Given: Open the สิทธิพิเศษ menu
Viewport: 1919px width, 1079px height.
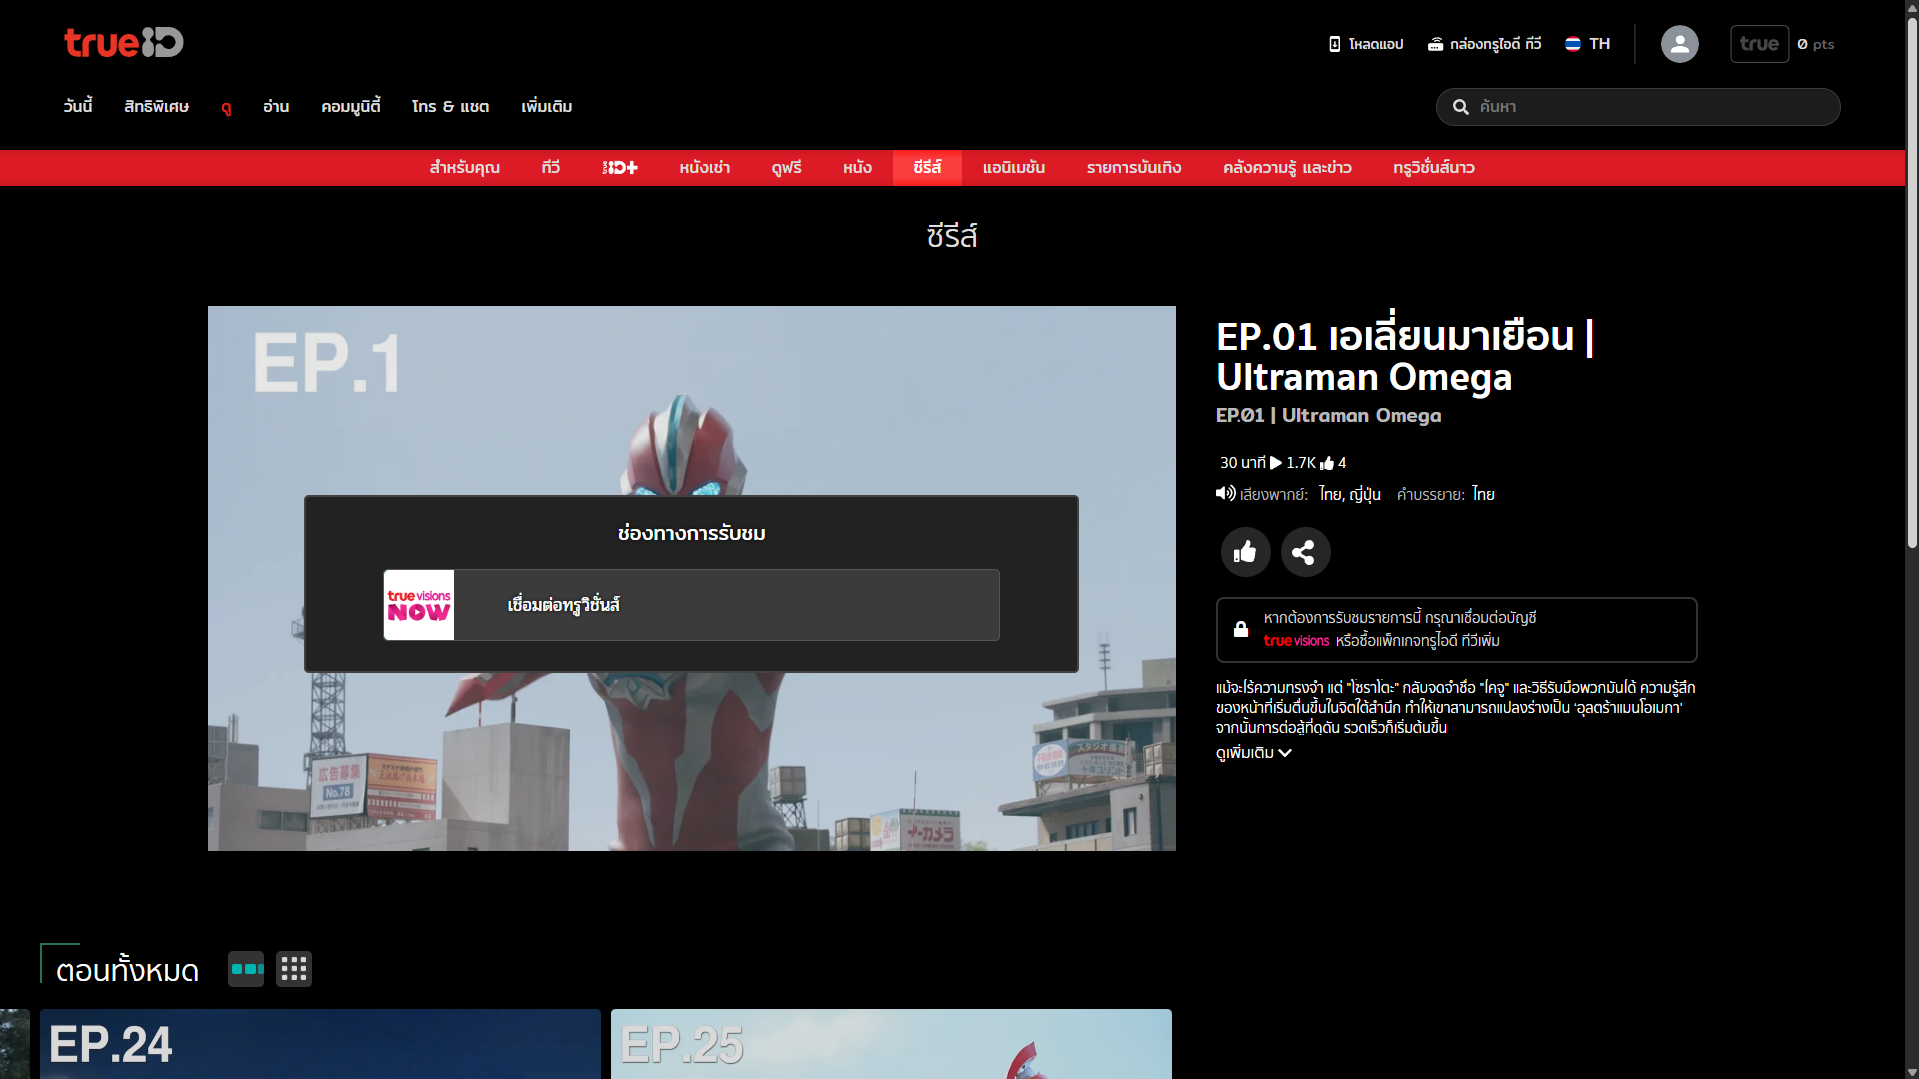Looking at the screenshot, I should tap(156, 106).
